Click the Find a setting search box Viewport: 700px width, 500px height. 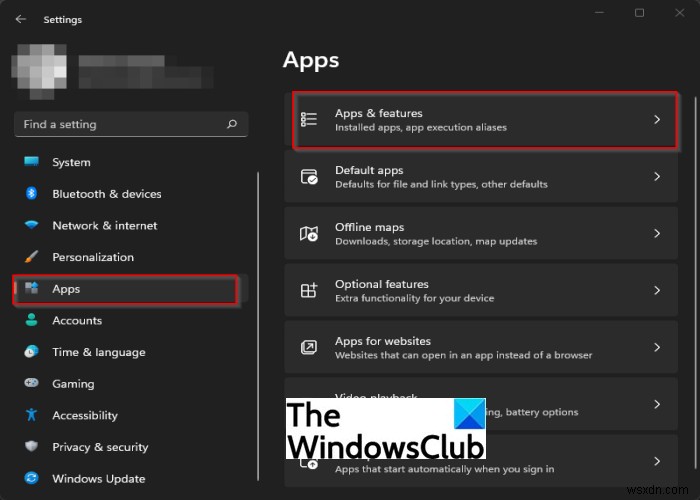(x=120, y=125)
